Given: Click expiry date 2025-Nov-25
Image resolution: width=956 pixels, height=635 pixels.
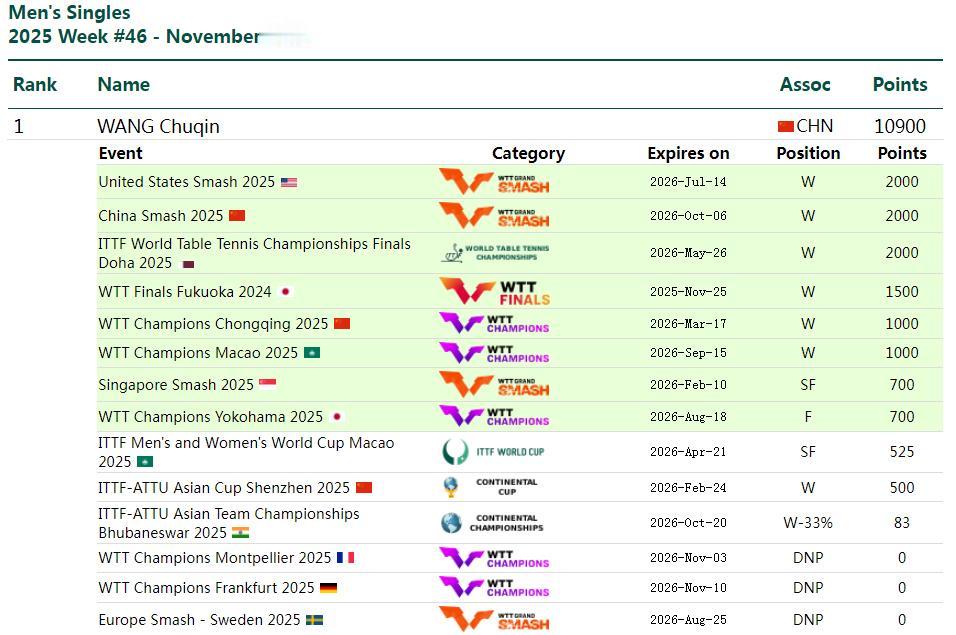Looking at the screenshot, I should (x=688, y=292).
